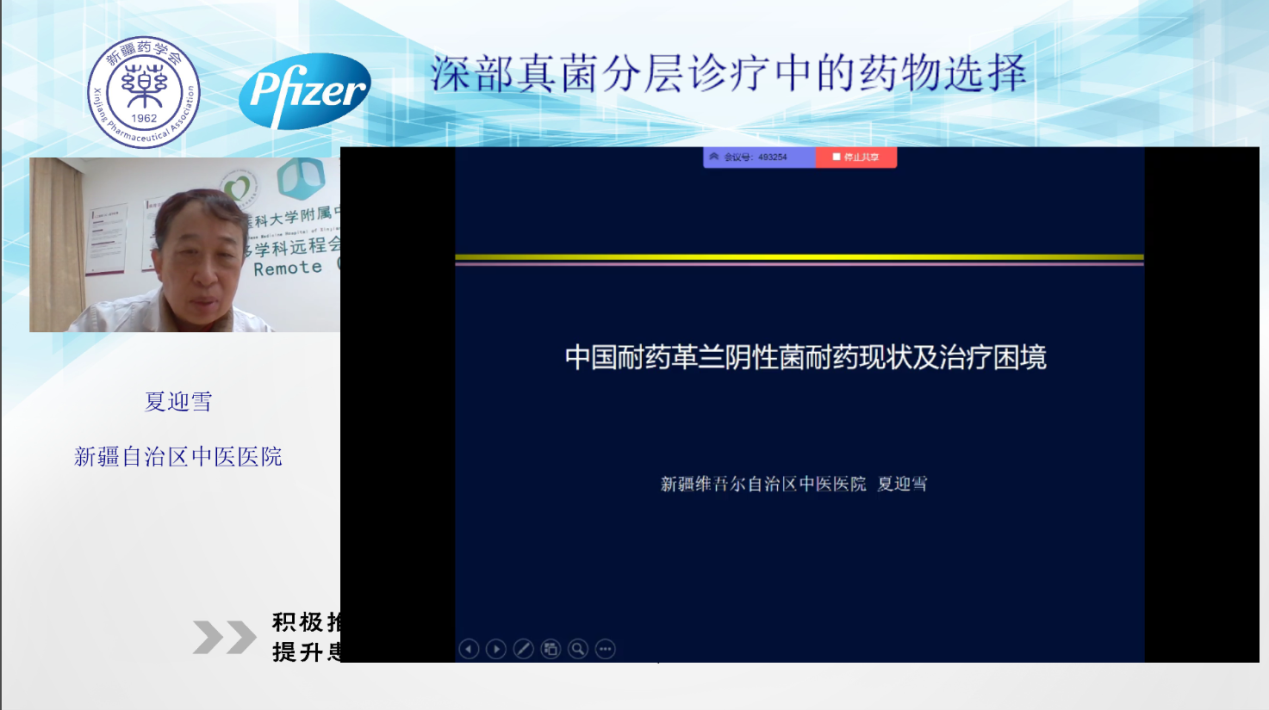Select the pen annotation tool

point(523,649)
